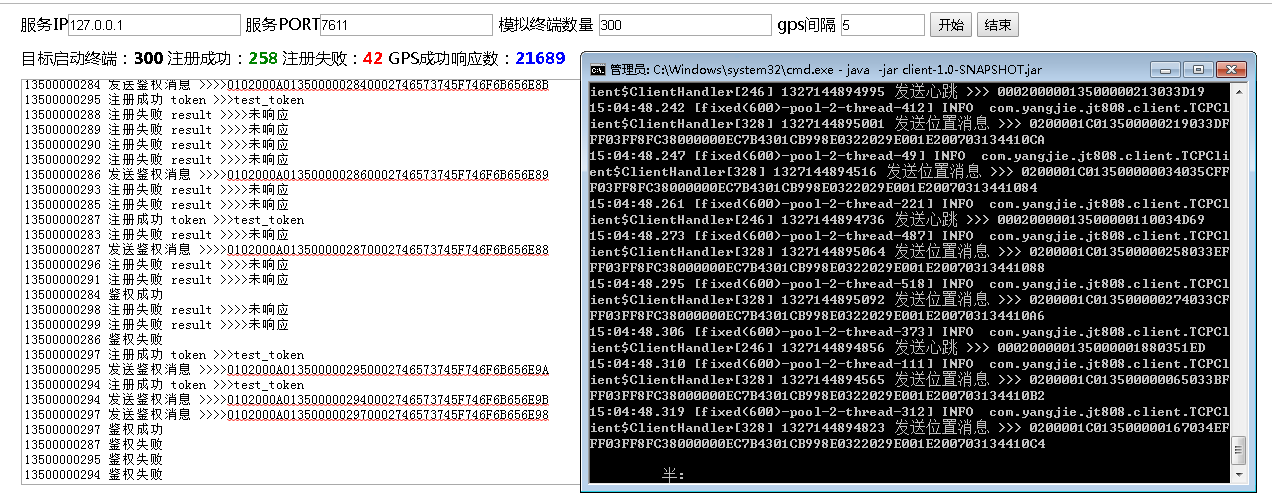Focus the 服务PORT input with 7611

(406, 25)
